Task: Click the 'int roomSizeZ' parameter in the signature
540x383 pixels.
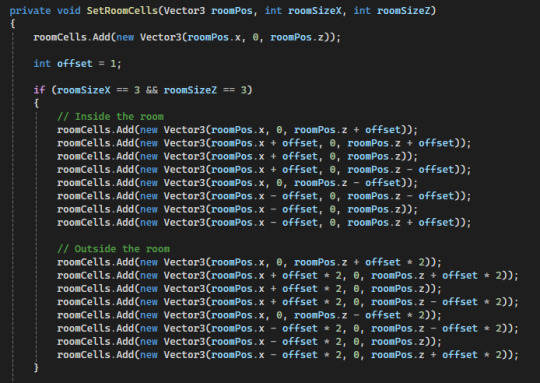Action: click(x=392, y=11)
